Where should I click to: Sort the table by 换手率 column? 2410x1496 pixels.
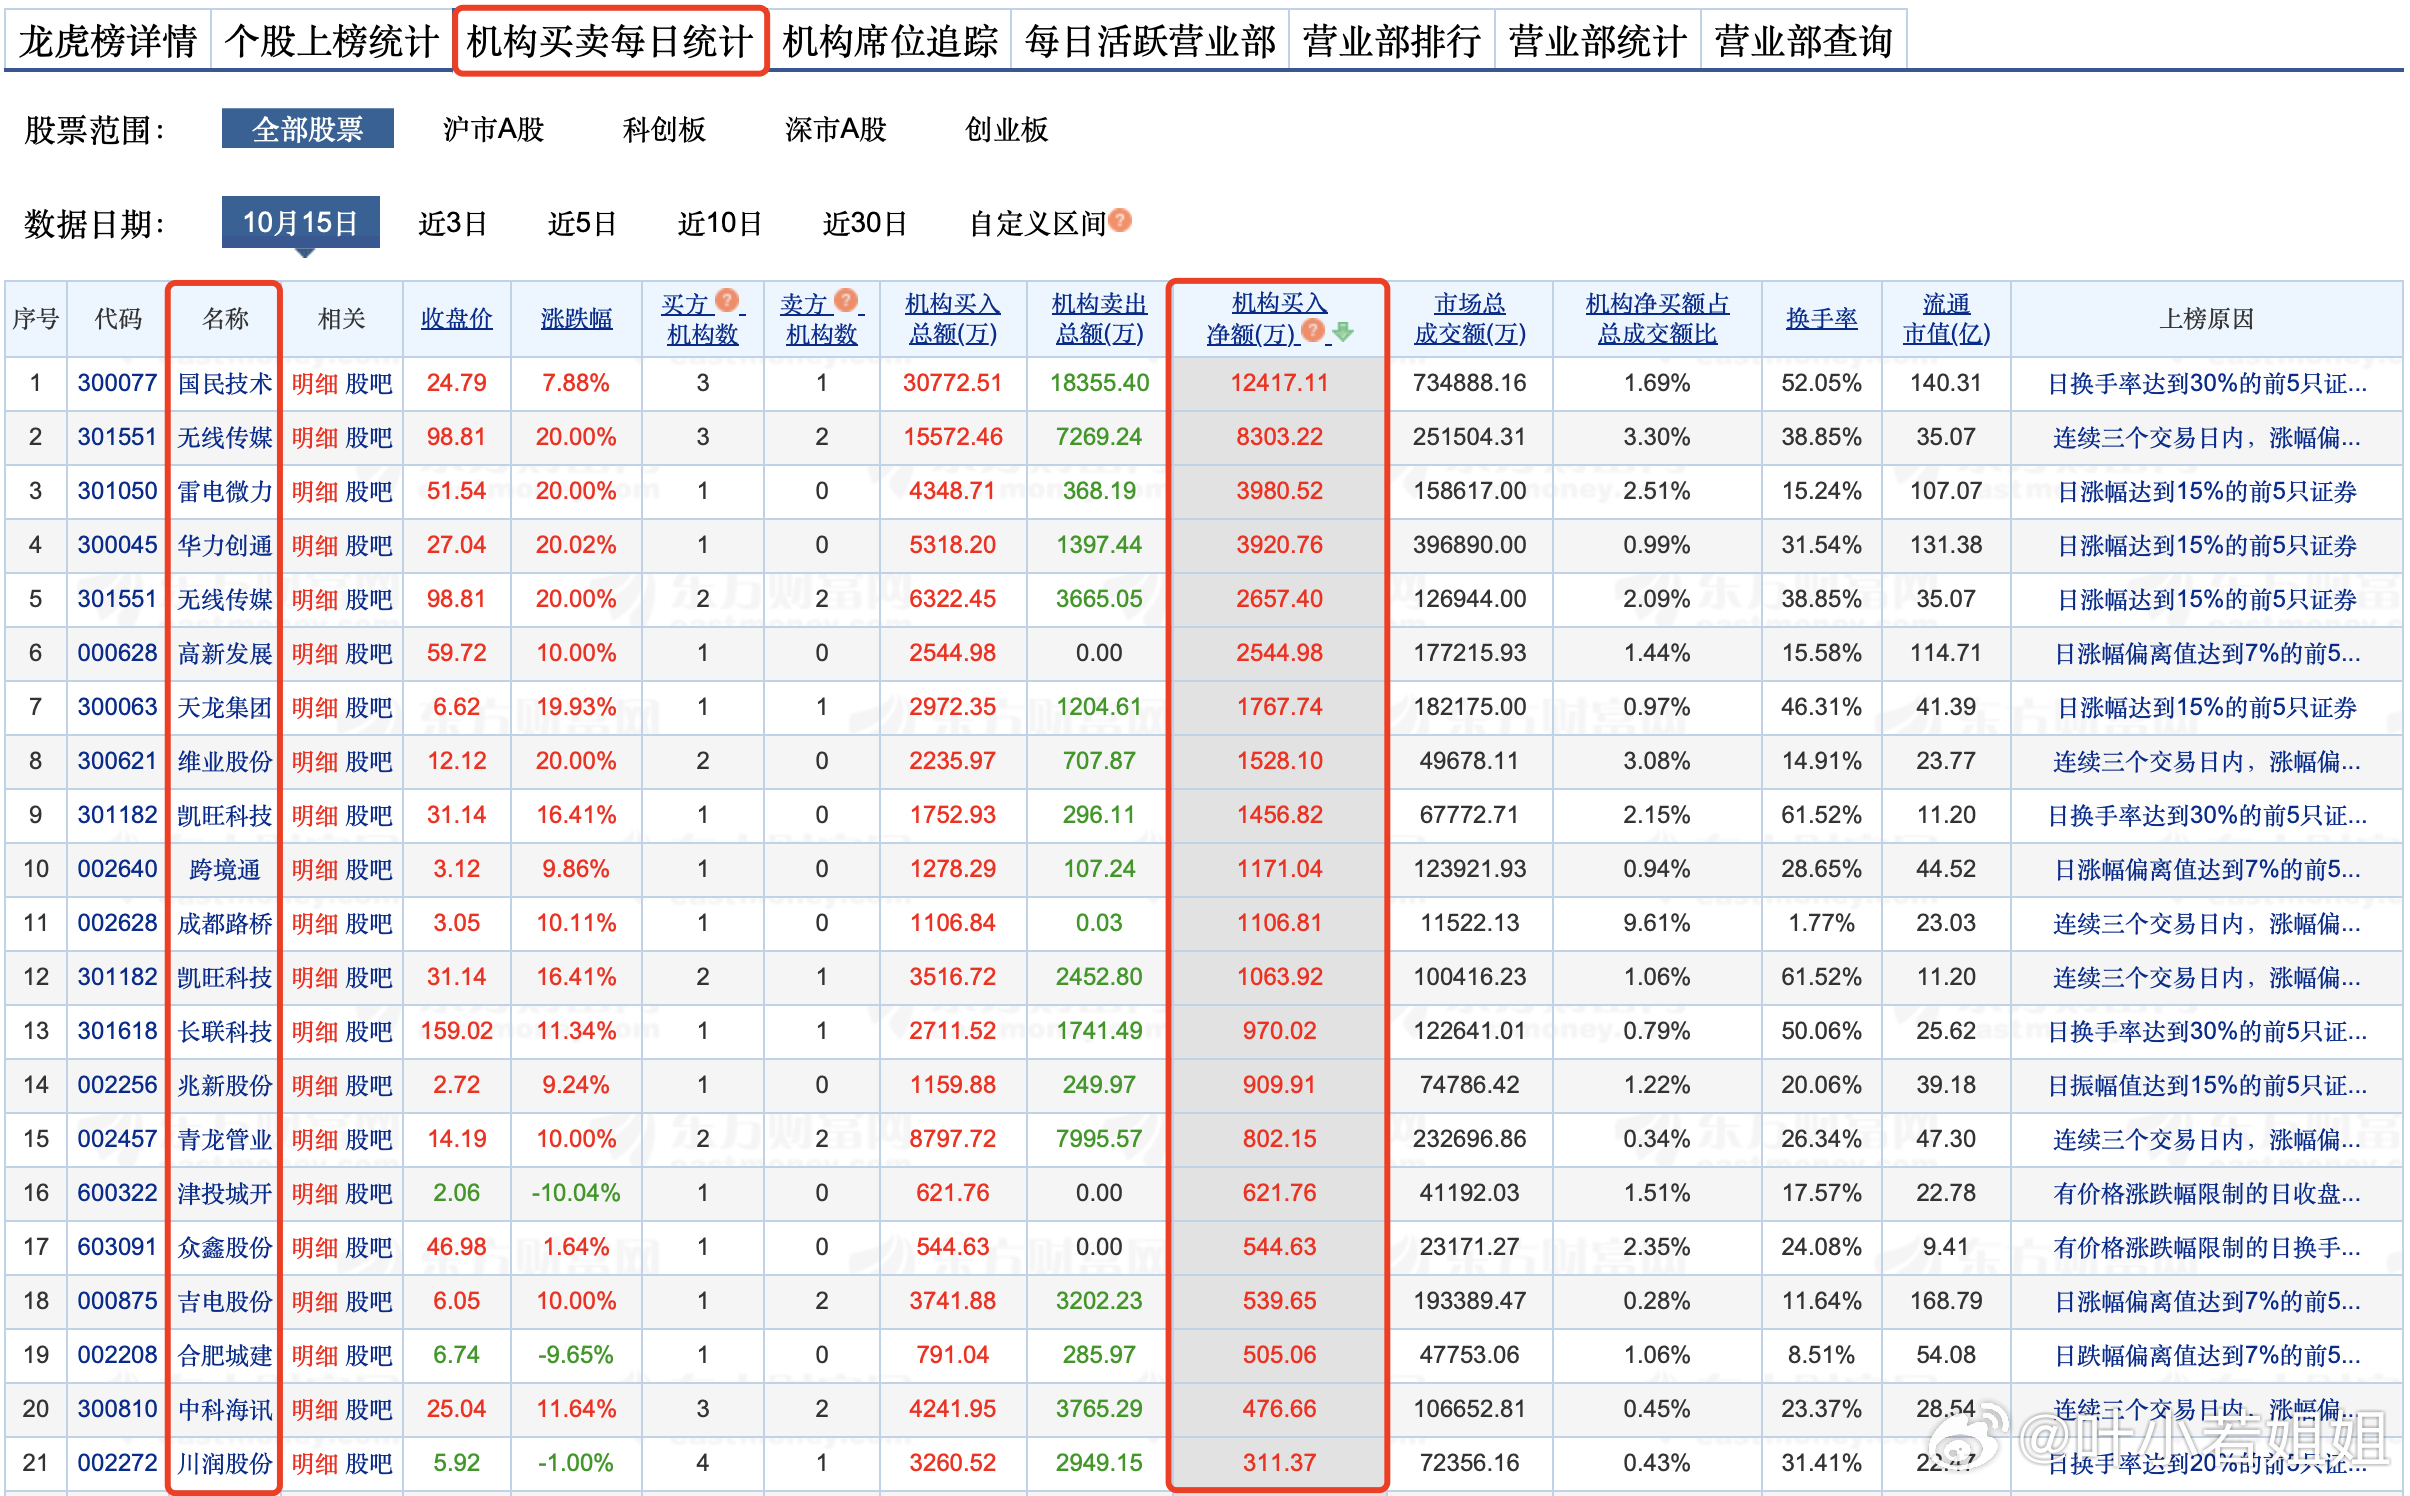coord(1820,318)
